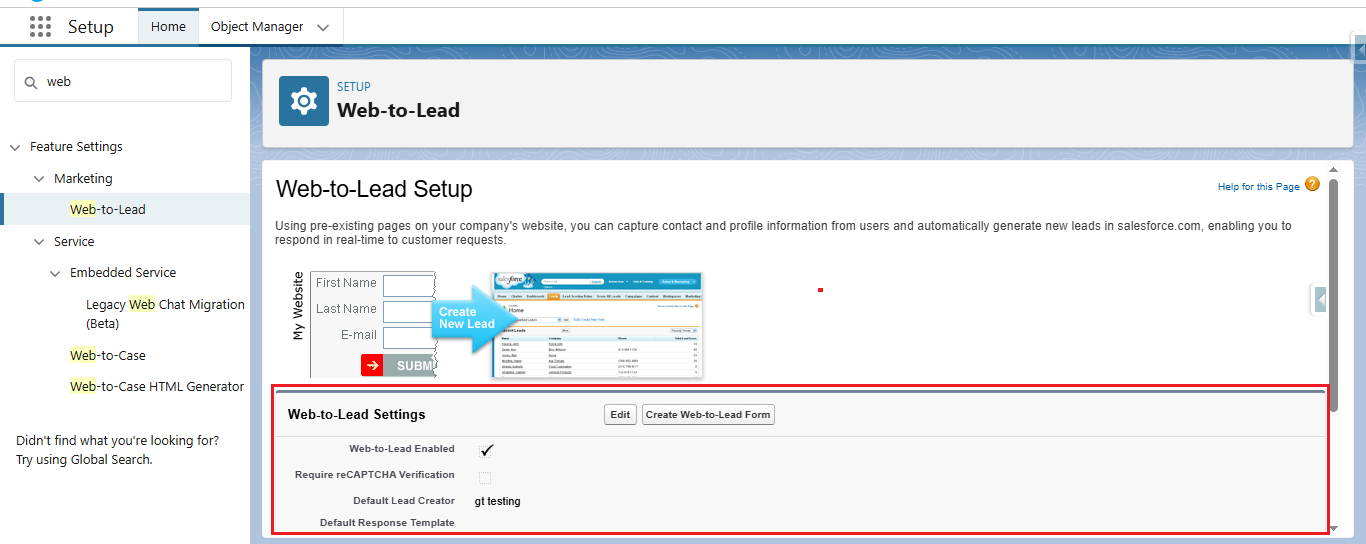Open the Object Manager tab

point(257,27)
